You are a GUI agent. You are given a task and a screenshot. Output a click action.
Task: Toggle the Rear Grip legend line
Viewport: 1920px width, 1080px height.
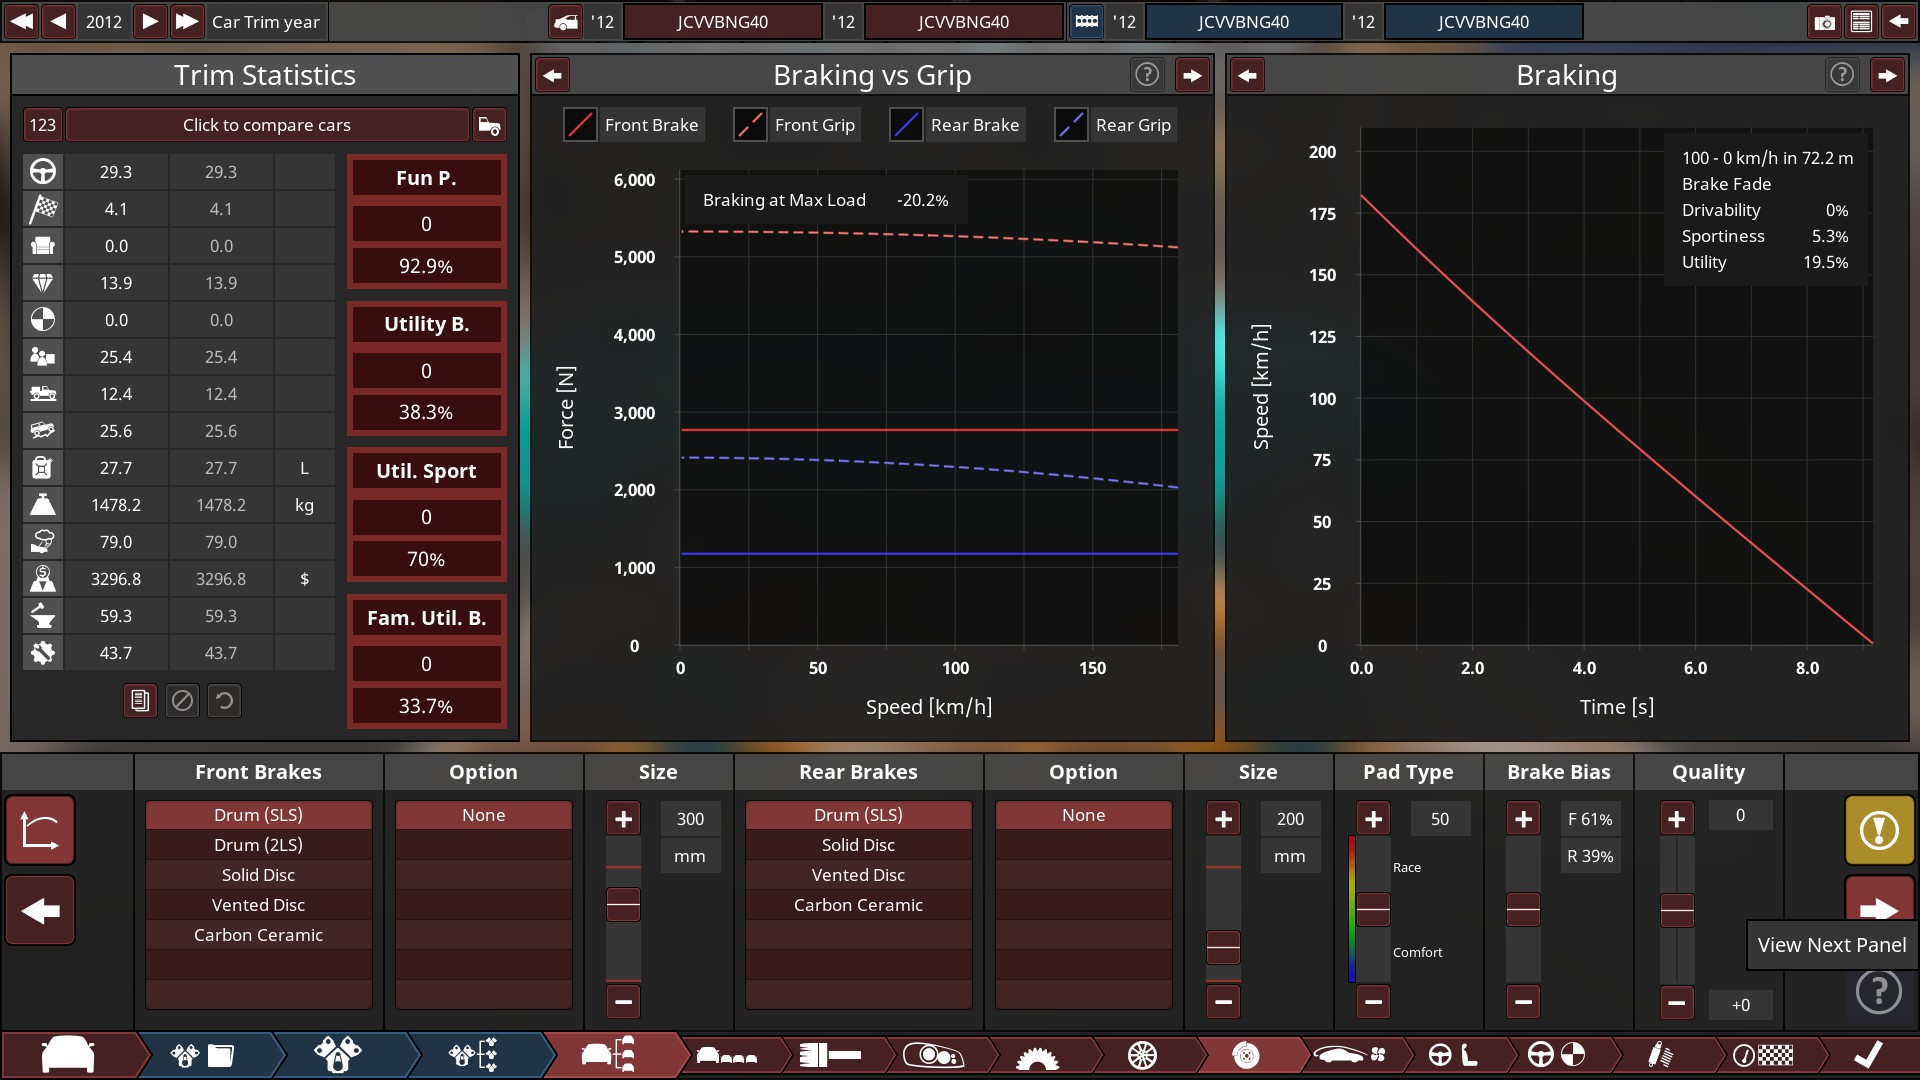pos(1115,125)
